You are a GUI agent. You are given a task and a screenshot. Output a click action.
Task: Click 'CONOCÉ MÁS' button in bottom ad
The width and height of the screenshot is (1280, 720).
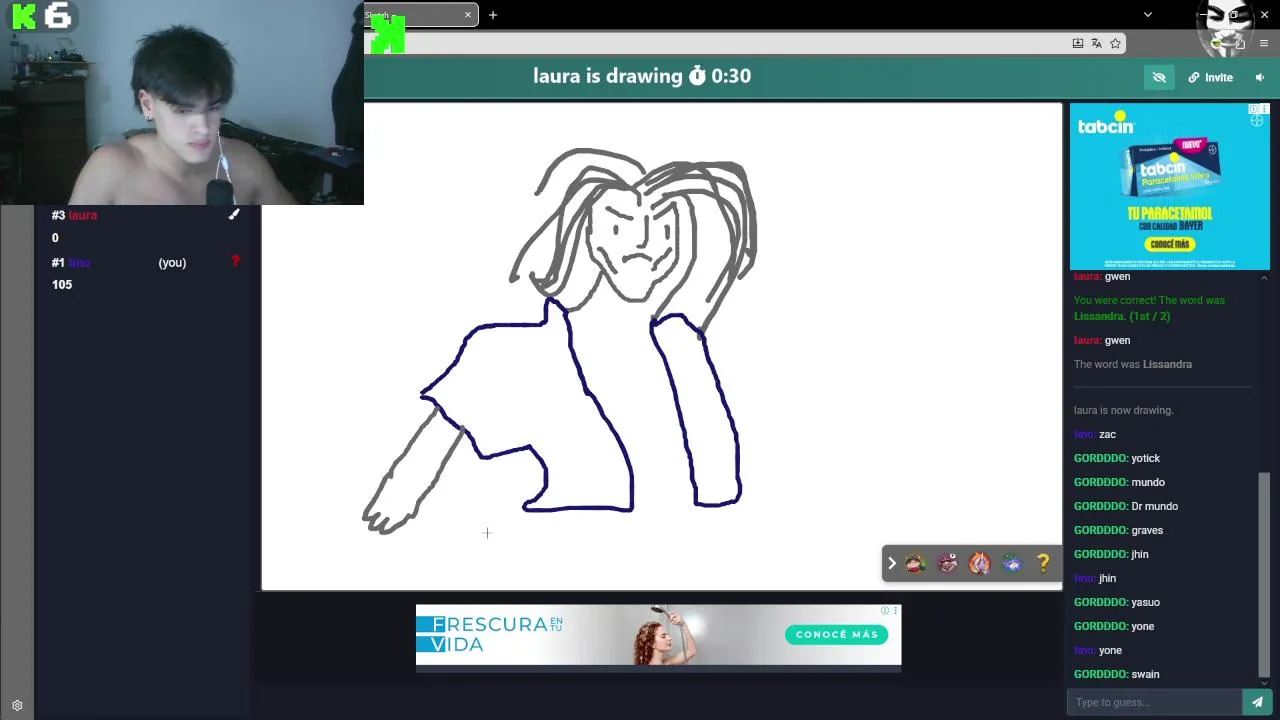(837, 634)
